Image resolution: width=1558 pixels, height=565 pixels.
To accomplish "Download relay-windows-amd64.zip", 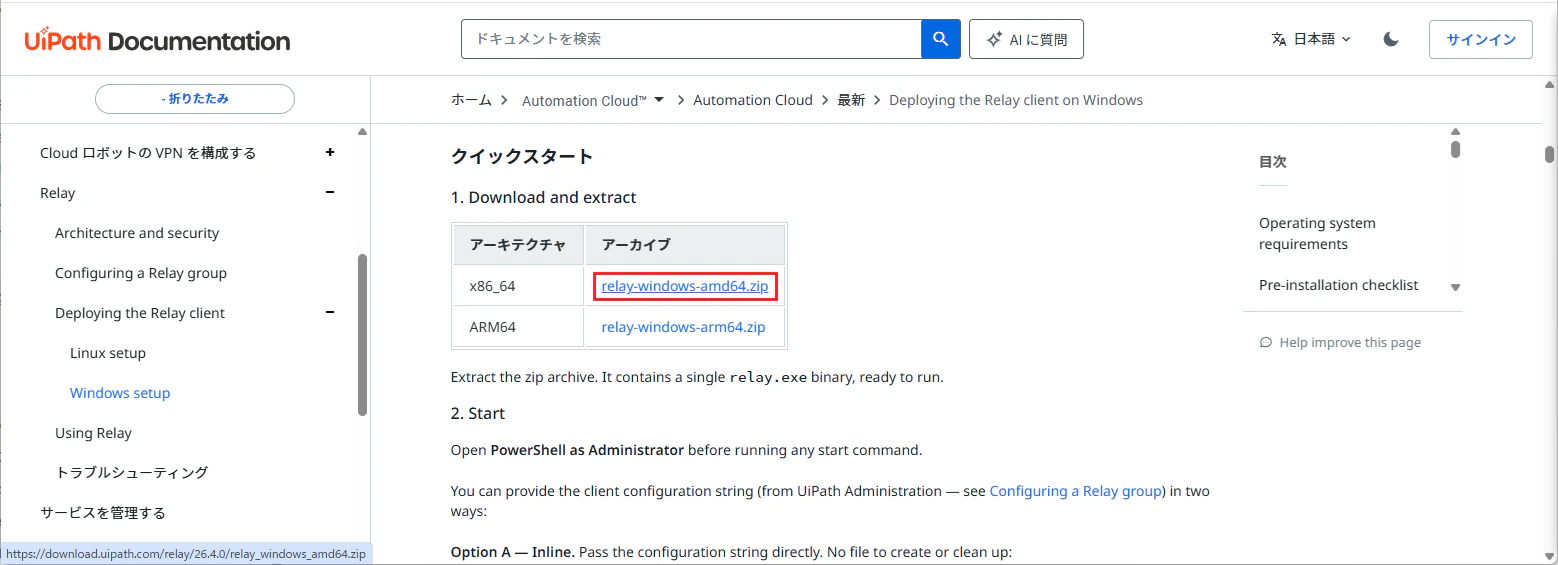I will point(685,286).
